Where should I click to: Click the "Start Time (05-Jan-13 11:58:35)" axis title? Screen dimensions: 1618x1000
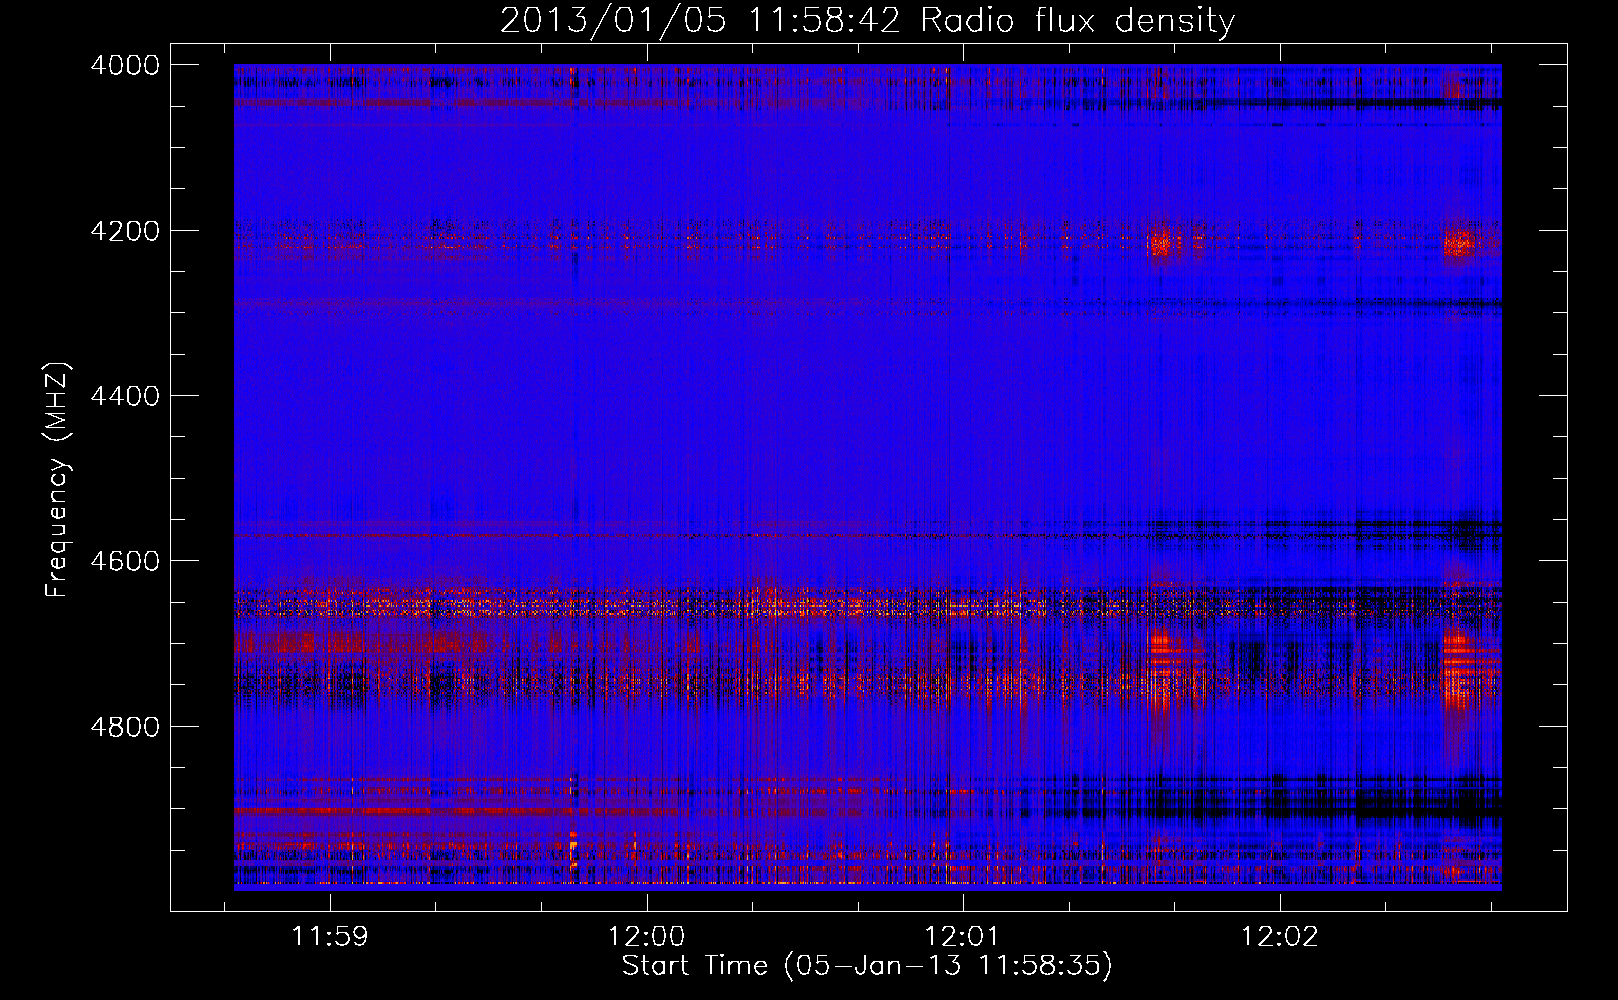(867, 966)
